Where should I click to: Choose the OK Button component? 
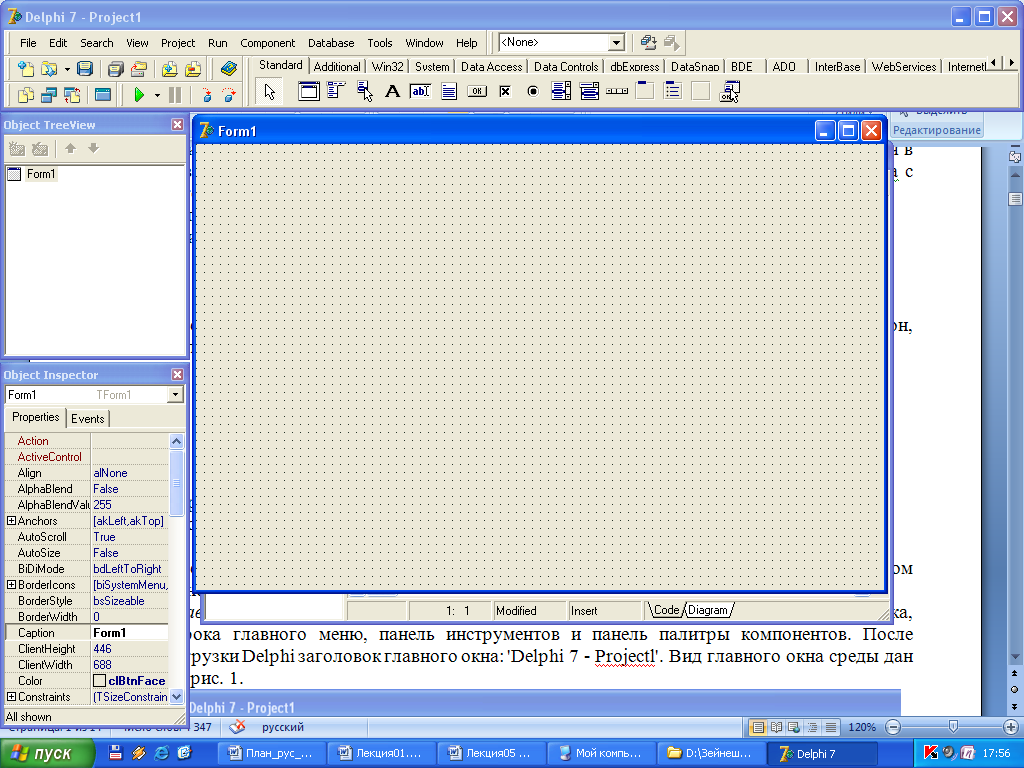[x=477, y=92]
